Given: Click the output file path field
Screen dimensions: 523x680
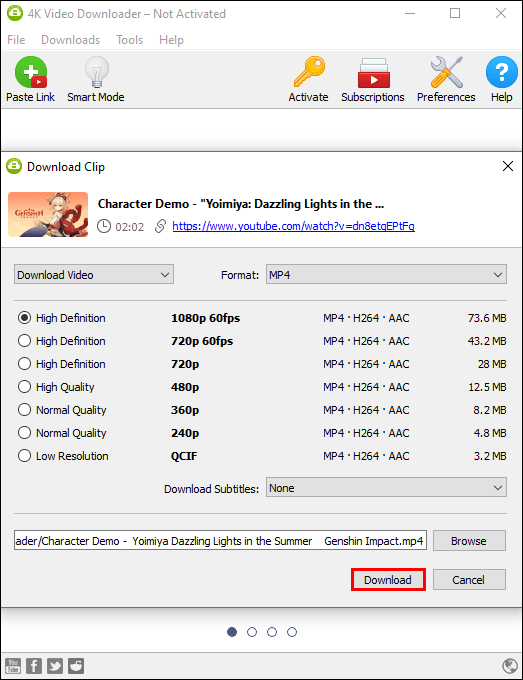Looking at the screenshot, I should [x=220, y=541].
